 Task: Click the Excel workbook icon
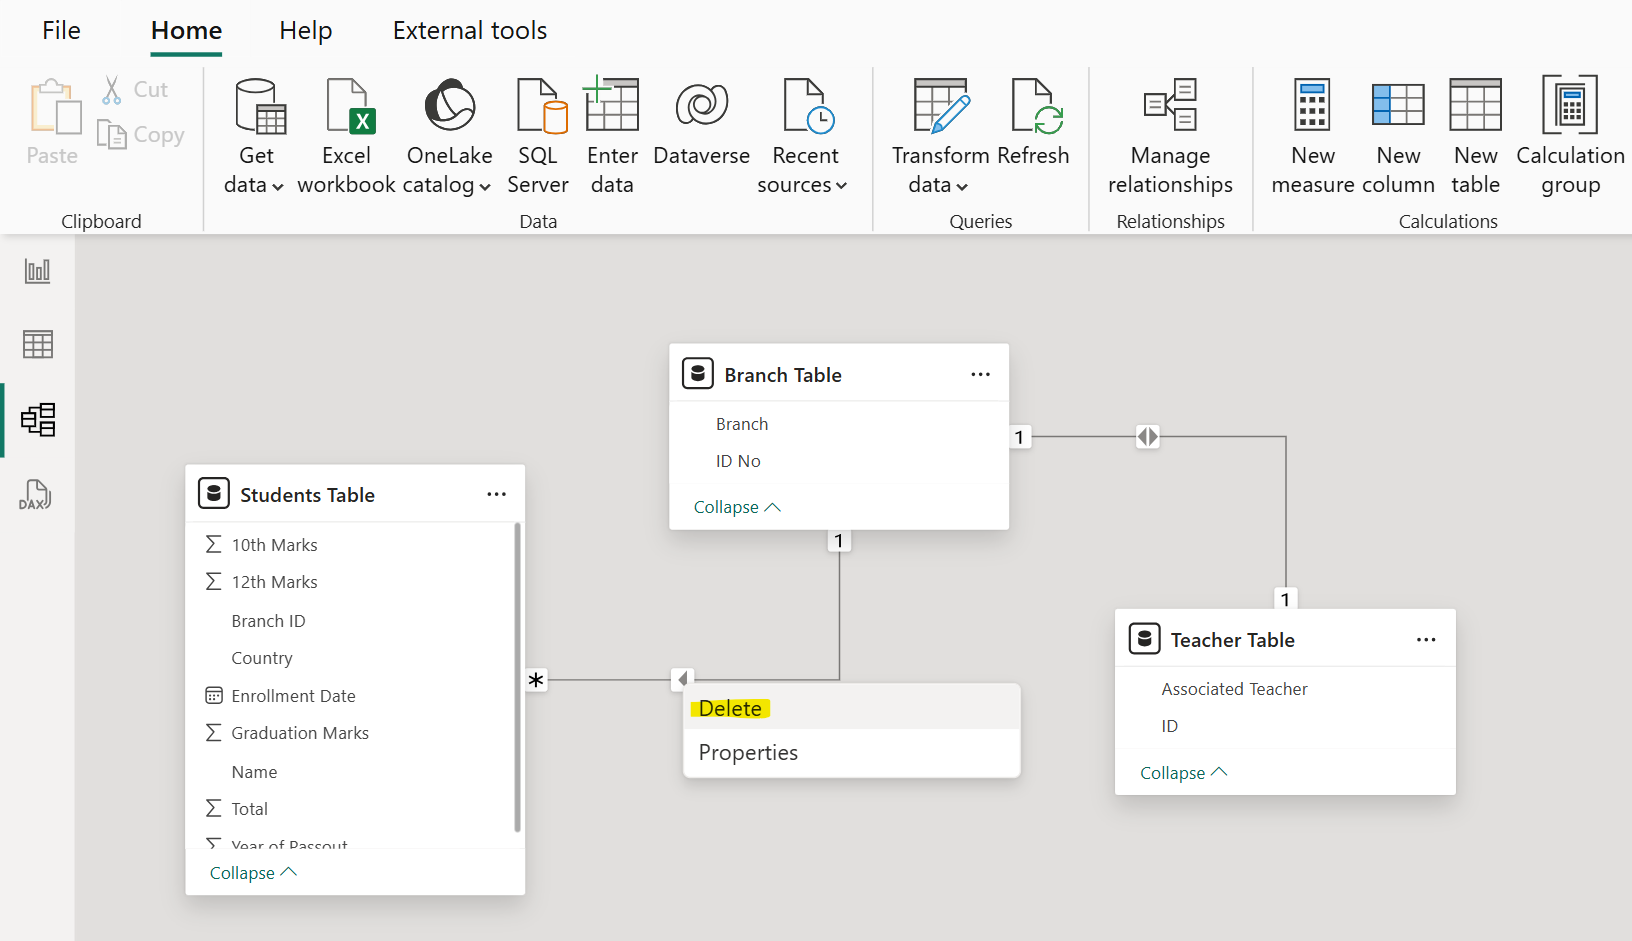[x=347, y=107]
